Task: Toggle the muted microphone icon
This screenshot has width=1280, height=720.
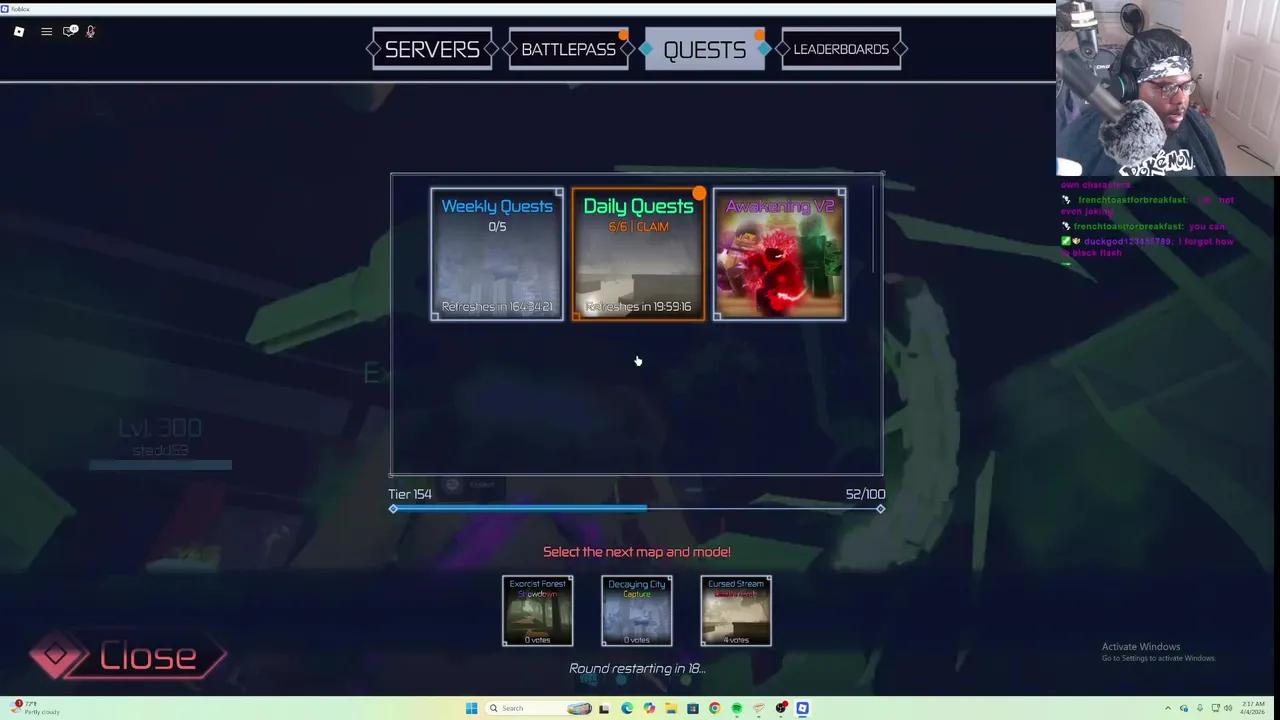Action: 90,32
